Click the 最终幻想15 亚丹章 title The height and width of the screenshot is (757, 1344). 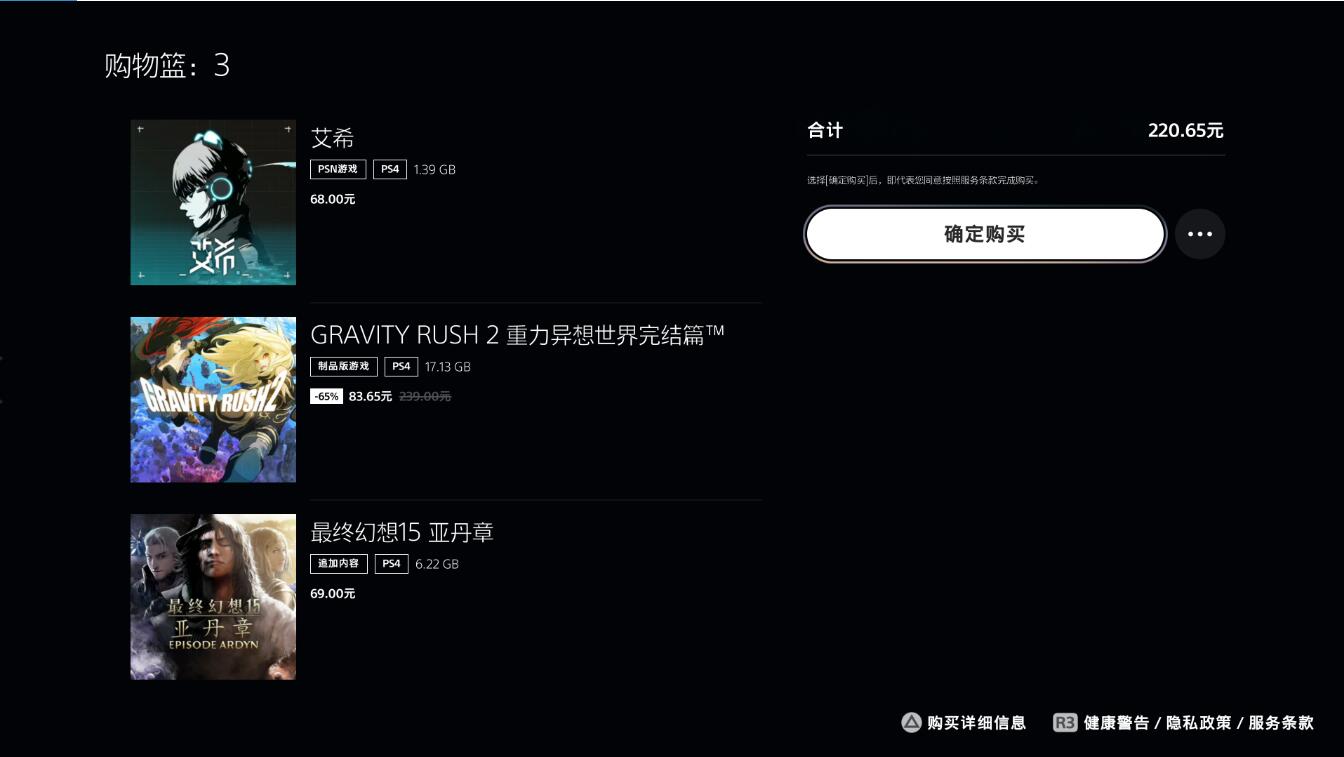402,532
